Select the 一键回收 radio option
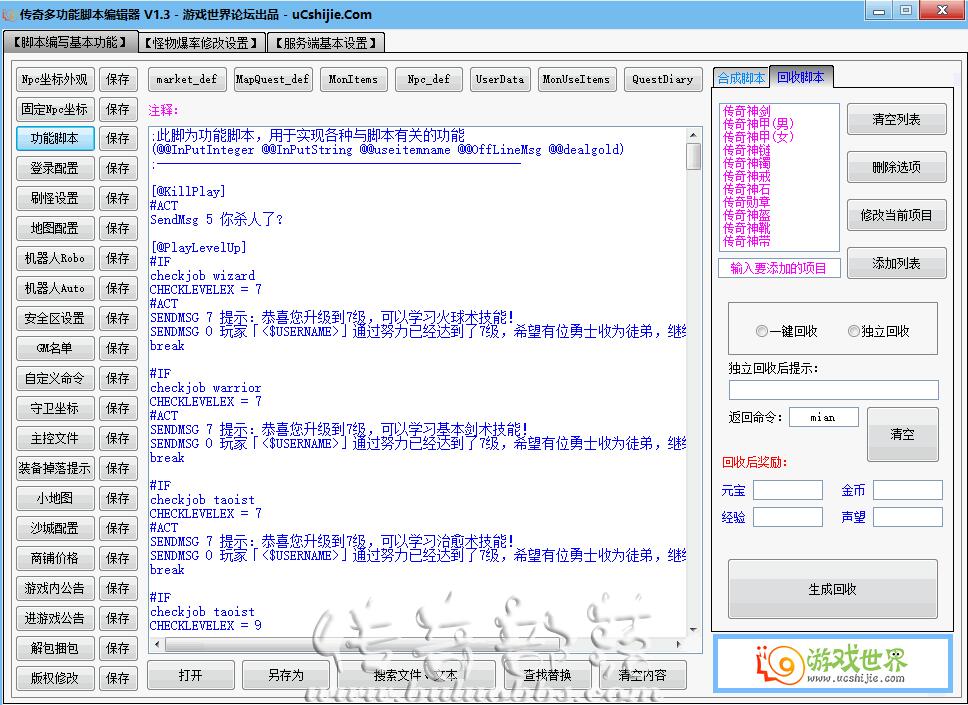Viewport: 968px width, 705px height. pyautogui.click(x=786, y=332)
